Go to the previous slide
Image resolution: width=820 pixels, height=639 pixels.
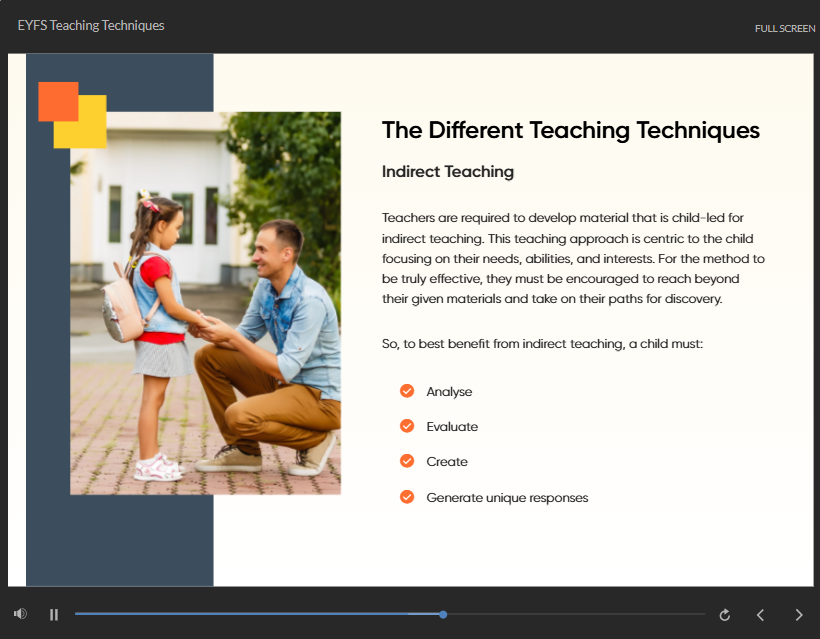point(760,615)
